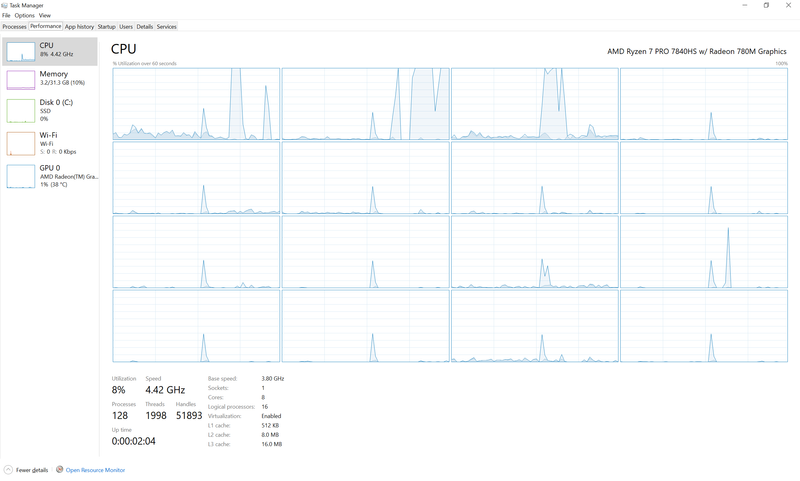Click the Task Manager title bar icon
800x481 pixels.
click(x=5, y=5)
